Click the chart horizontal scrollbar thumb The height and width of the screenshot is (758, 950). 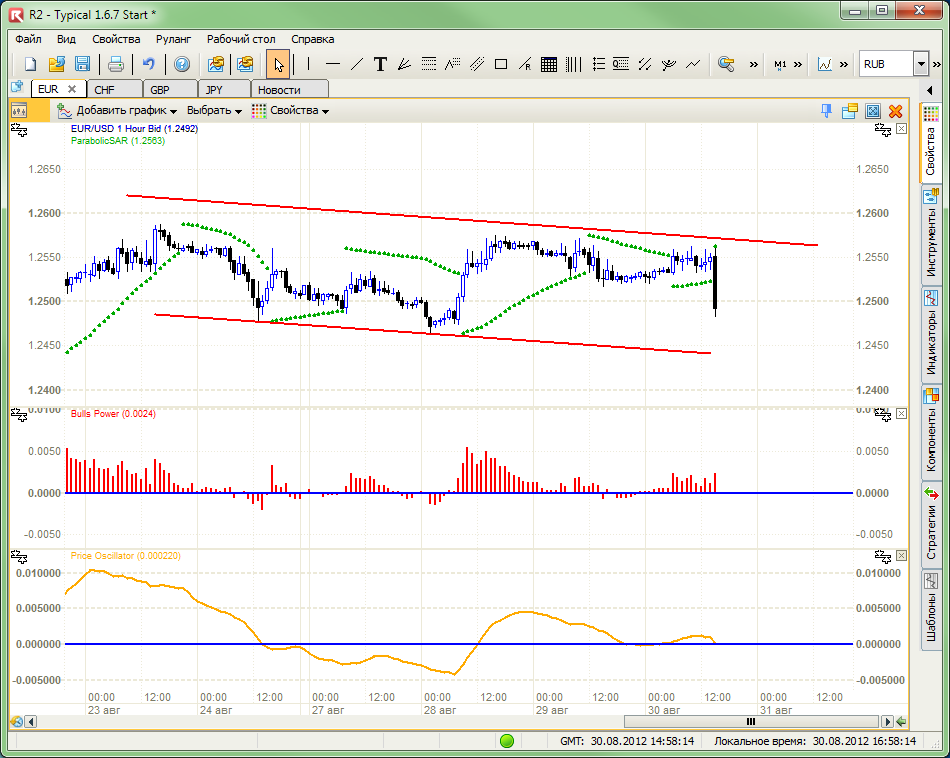pos(751,722)
